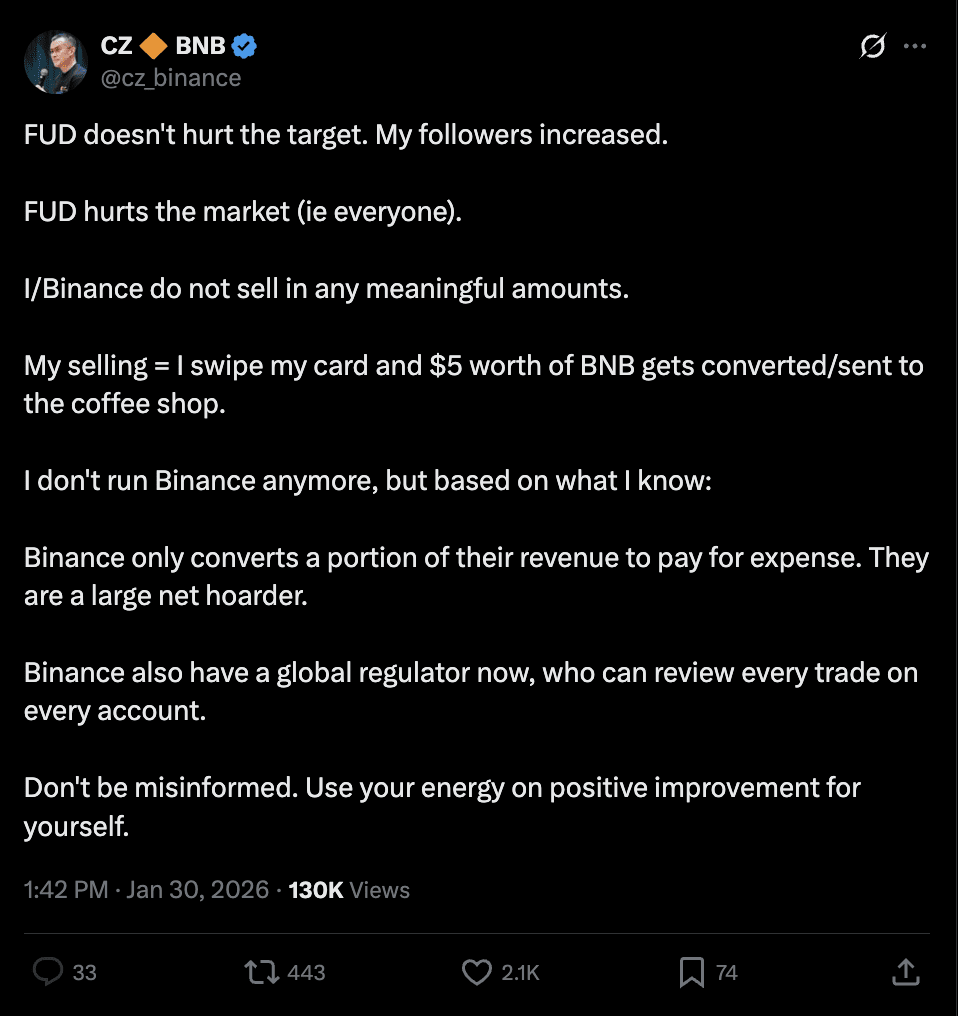
Task: Open the three-dot more options menu
Action: tap(914, 46)
